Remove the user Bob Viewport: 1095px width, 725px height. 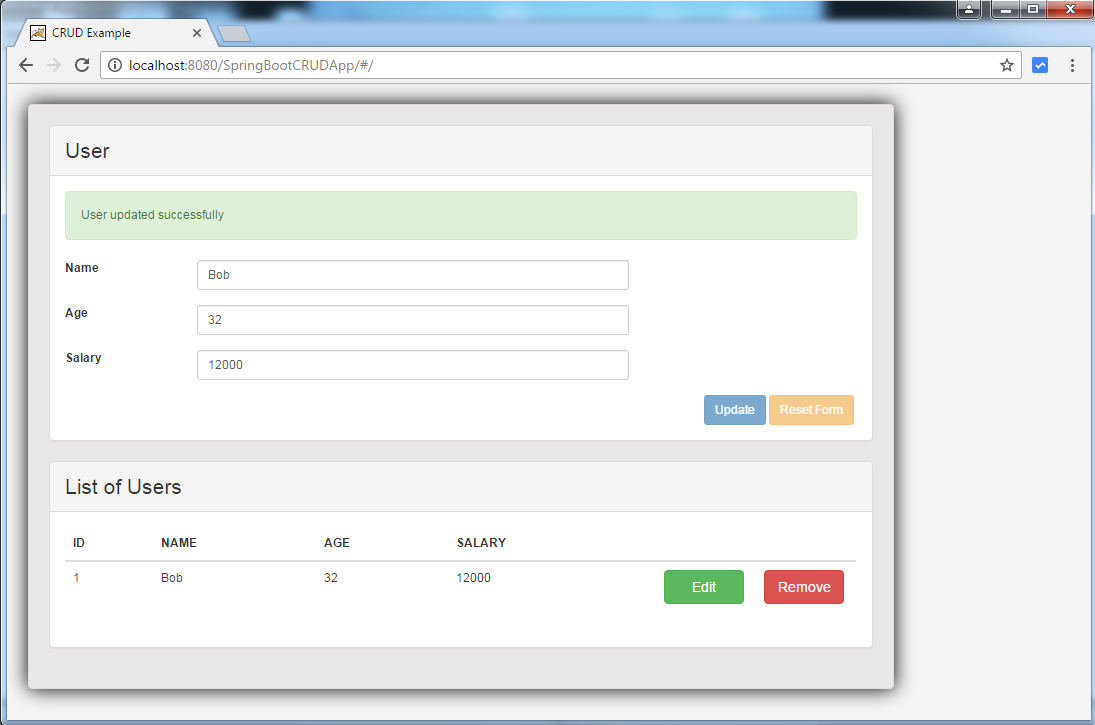[803, 587]
